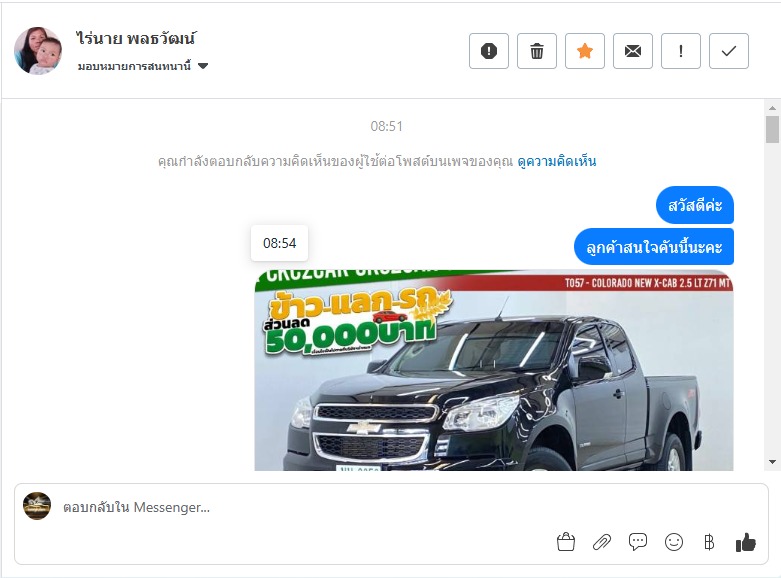The image size is (781, 578).
Task: Click the 08:51 timestamp in the chat
Action: (386, 126)
